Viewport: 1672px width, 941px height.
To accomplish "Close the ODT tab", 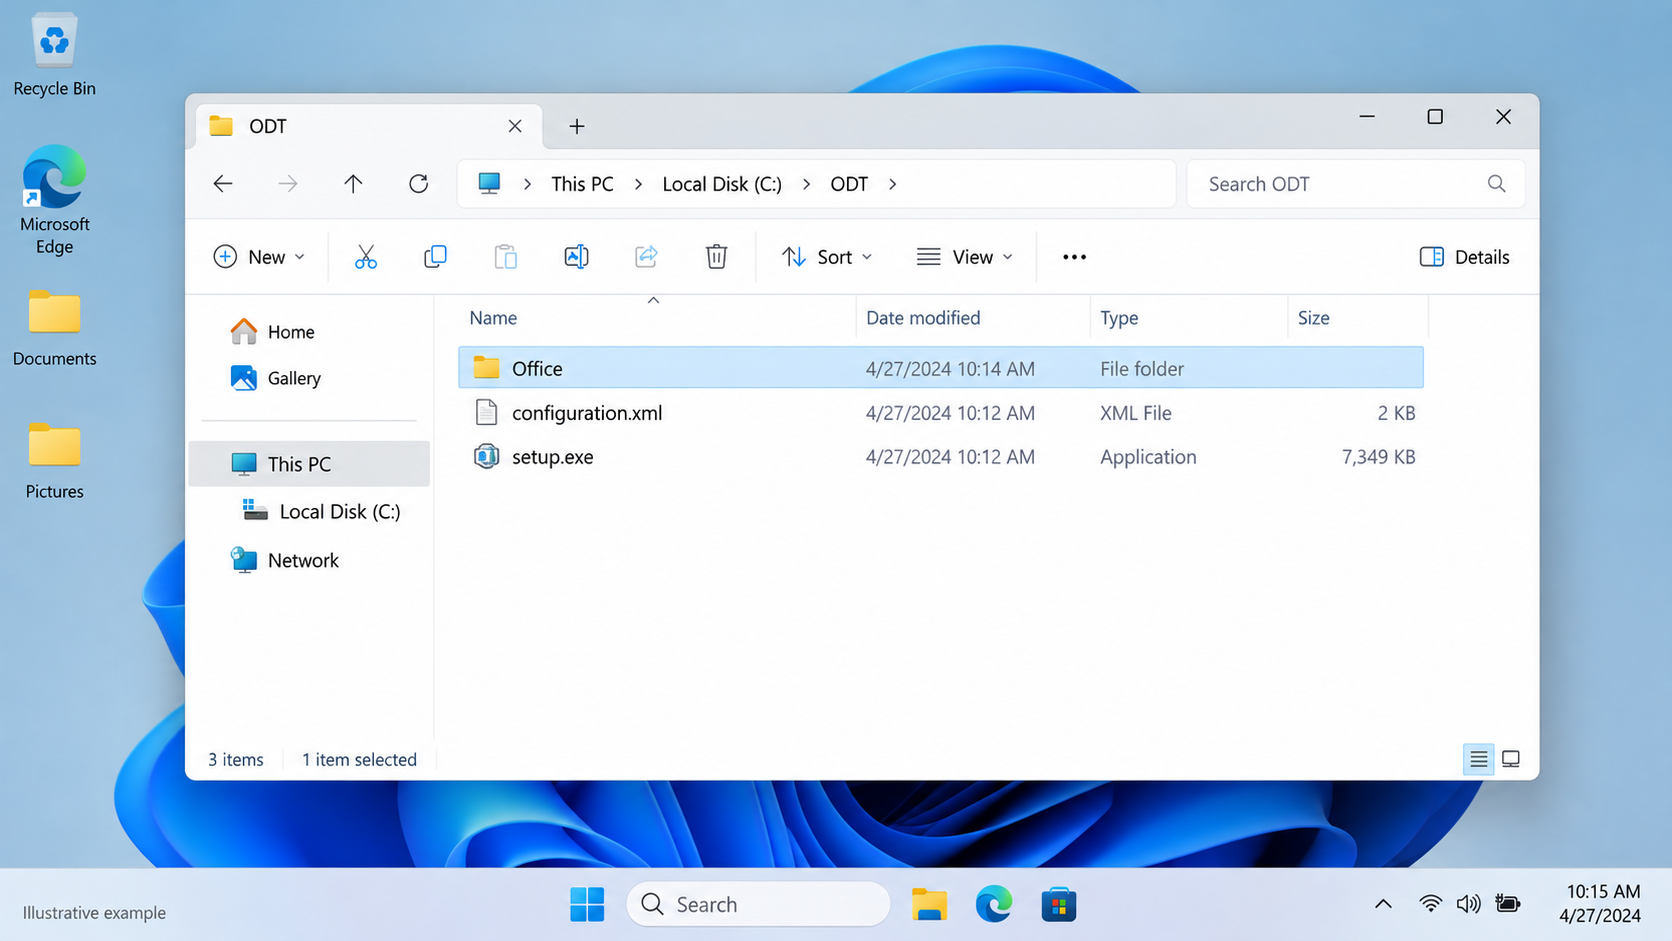I will point(515,126).
